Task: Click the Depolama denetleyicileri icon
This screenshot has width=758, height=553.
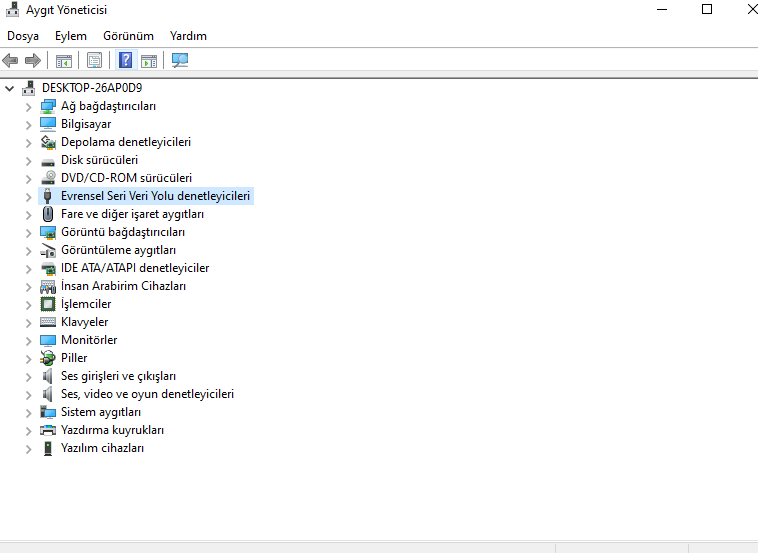Action: [48, 142]
